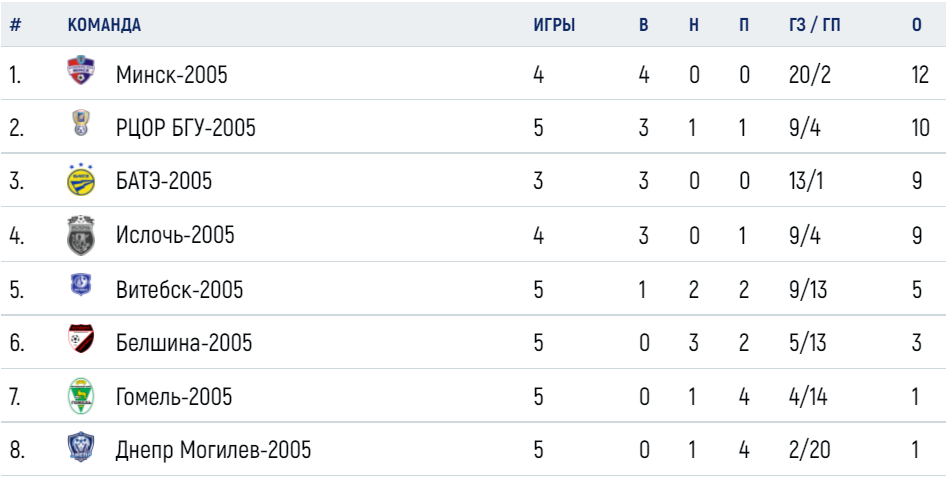Click the КОМАНДА column header
946x487 pixels.
pyautogui.click(x=104, y=25)
